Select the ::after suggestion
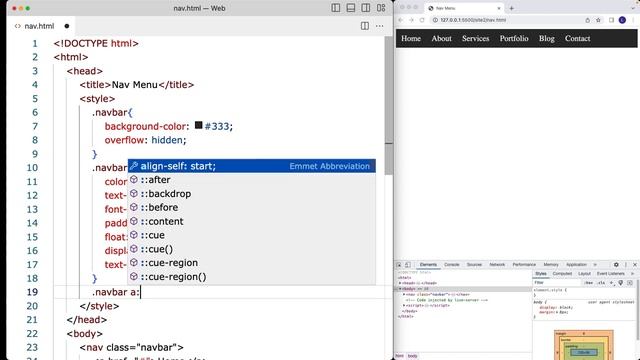This screenshot has height=360, width=640. pyautogui.click(x=251, y=180)
